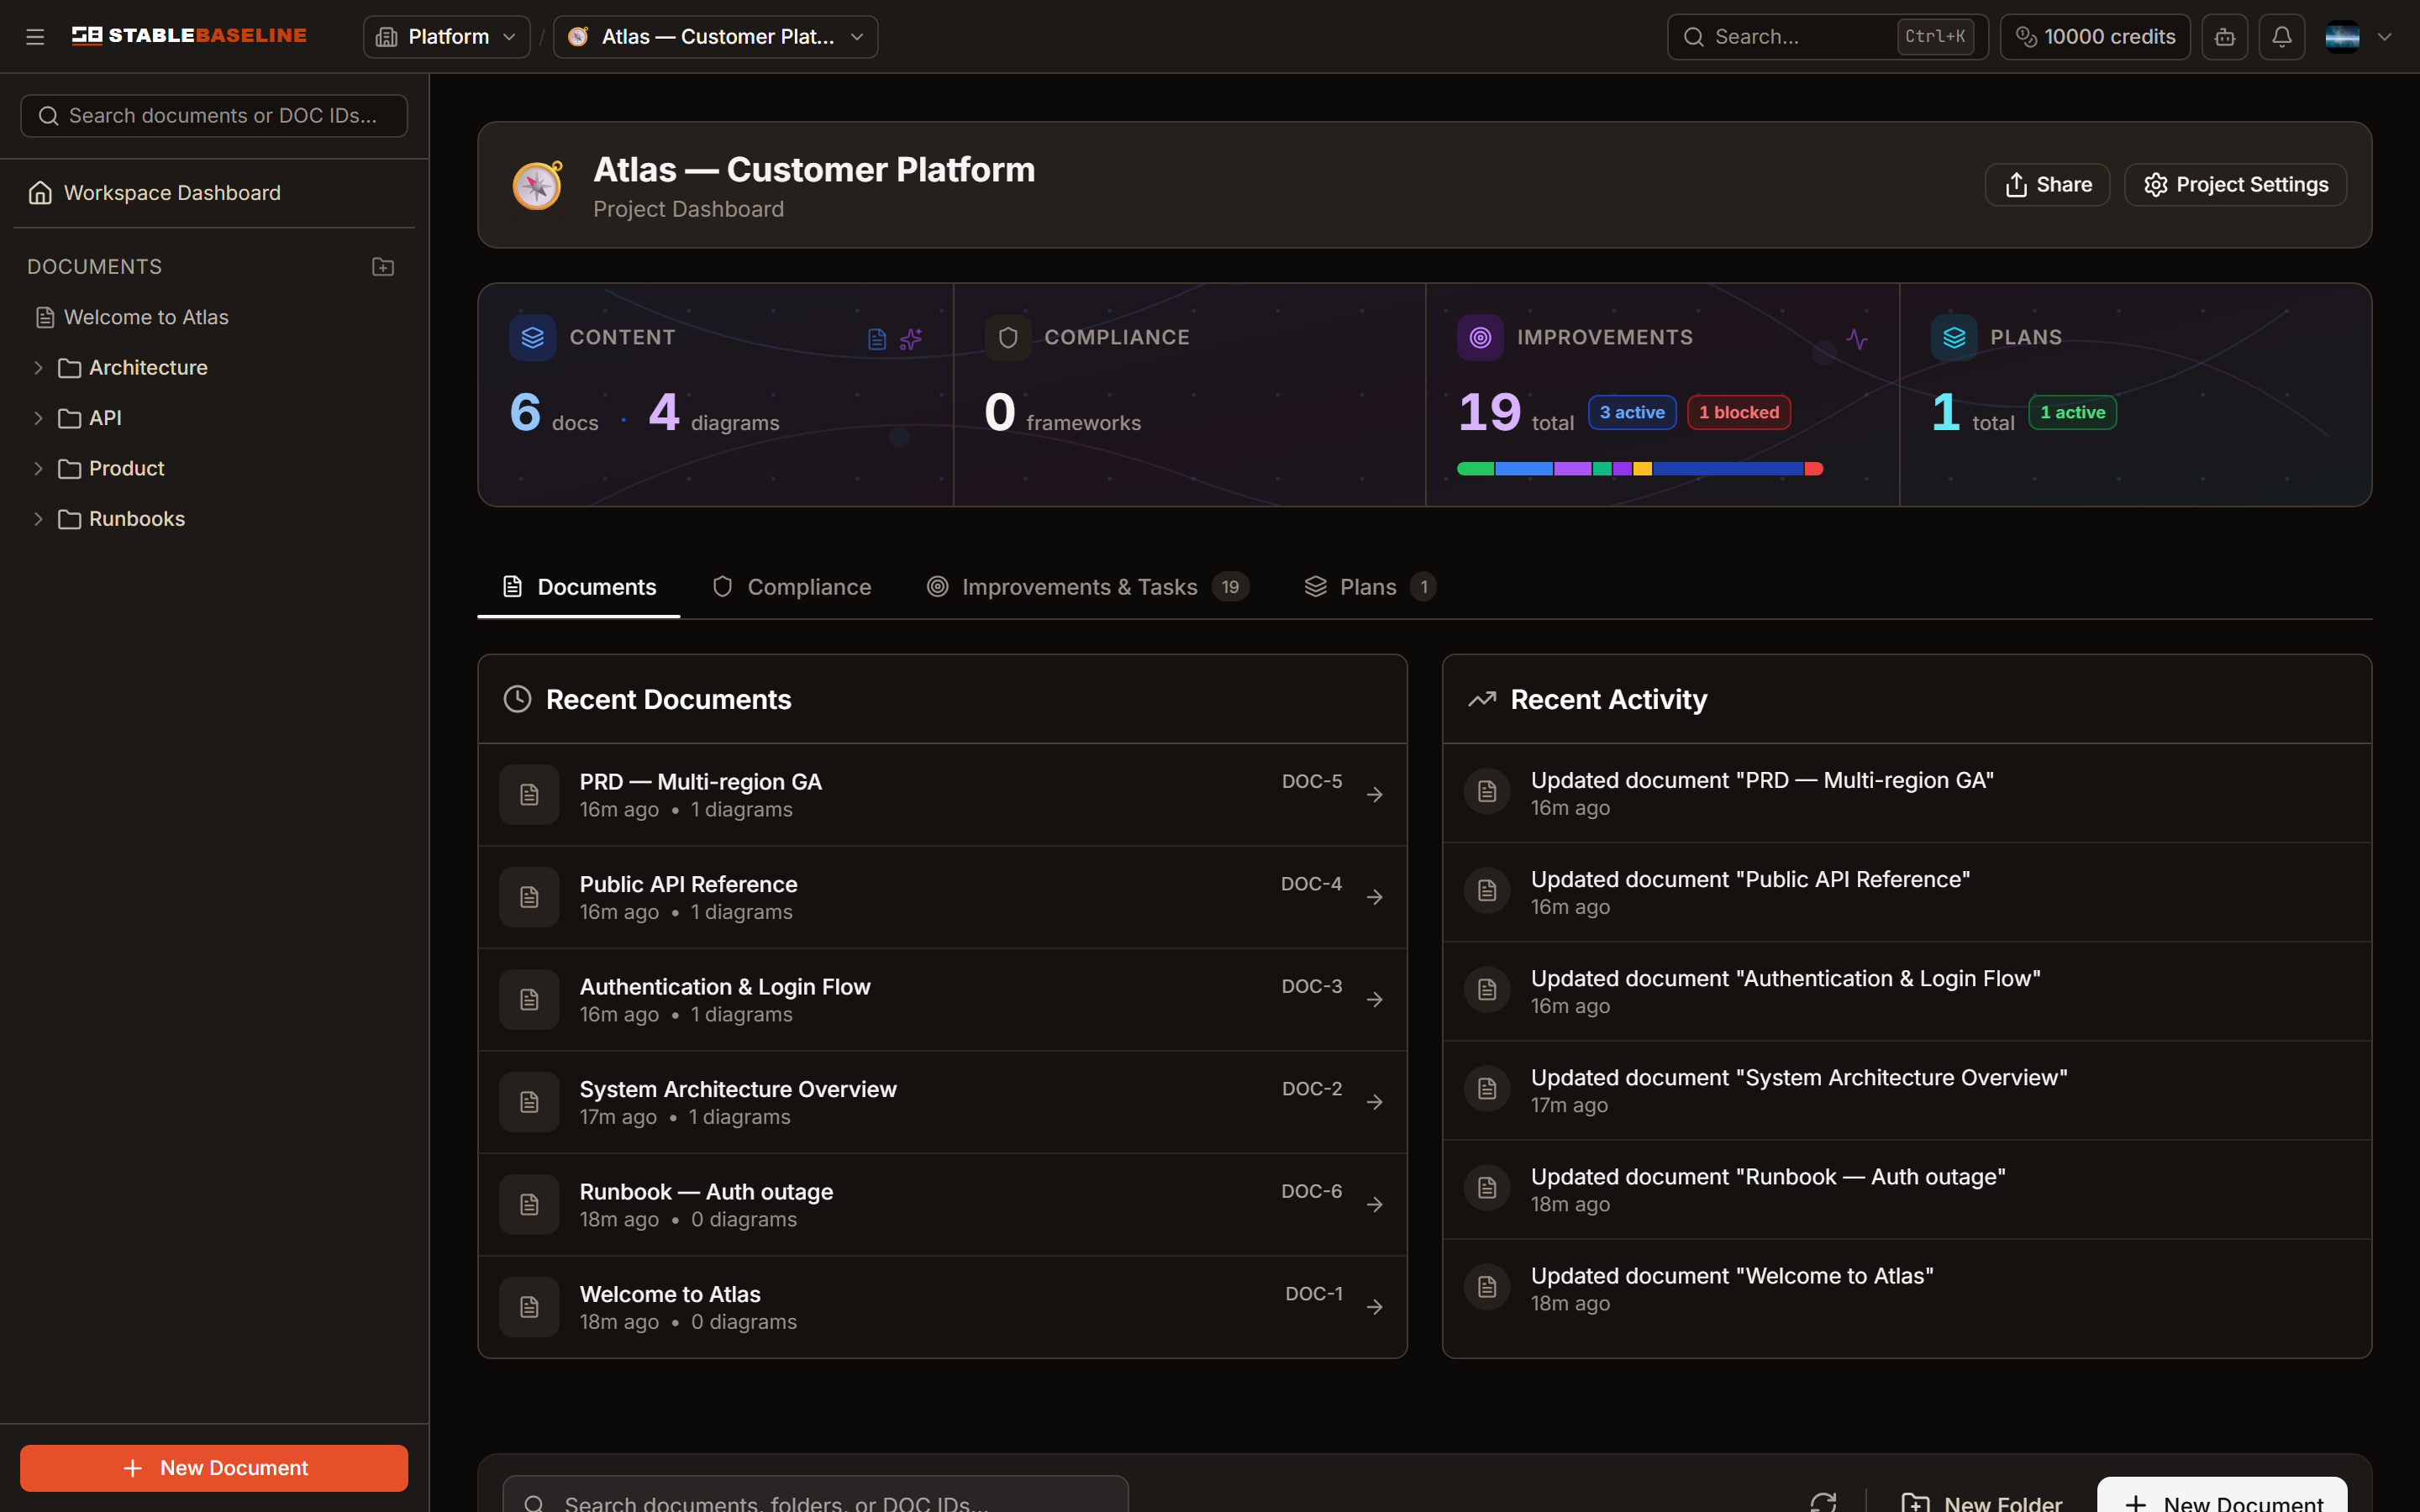Click the 1 active plans badge

2072,412
